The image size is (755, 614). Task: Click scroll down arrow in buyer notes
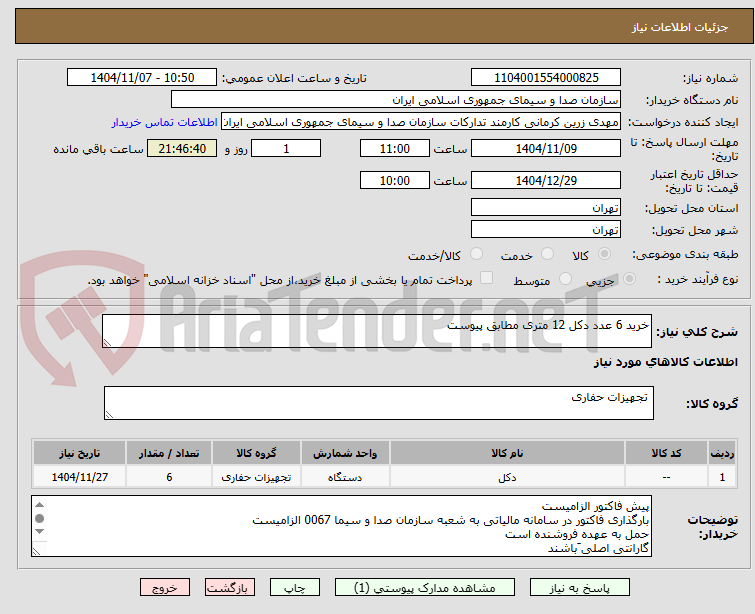pyautogui.click(x=39, y=531)
